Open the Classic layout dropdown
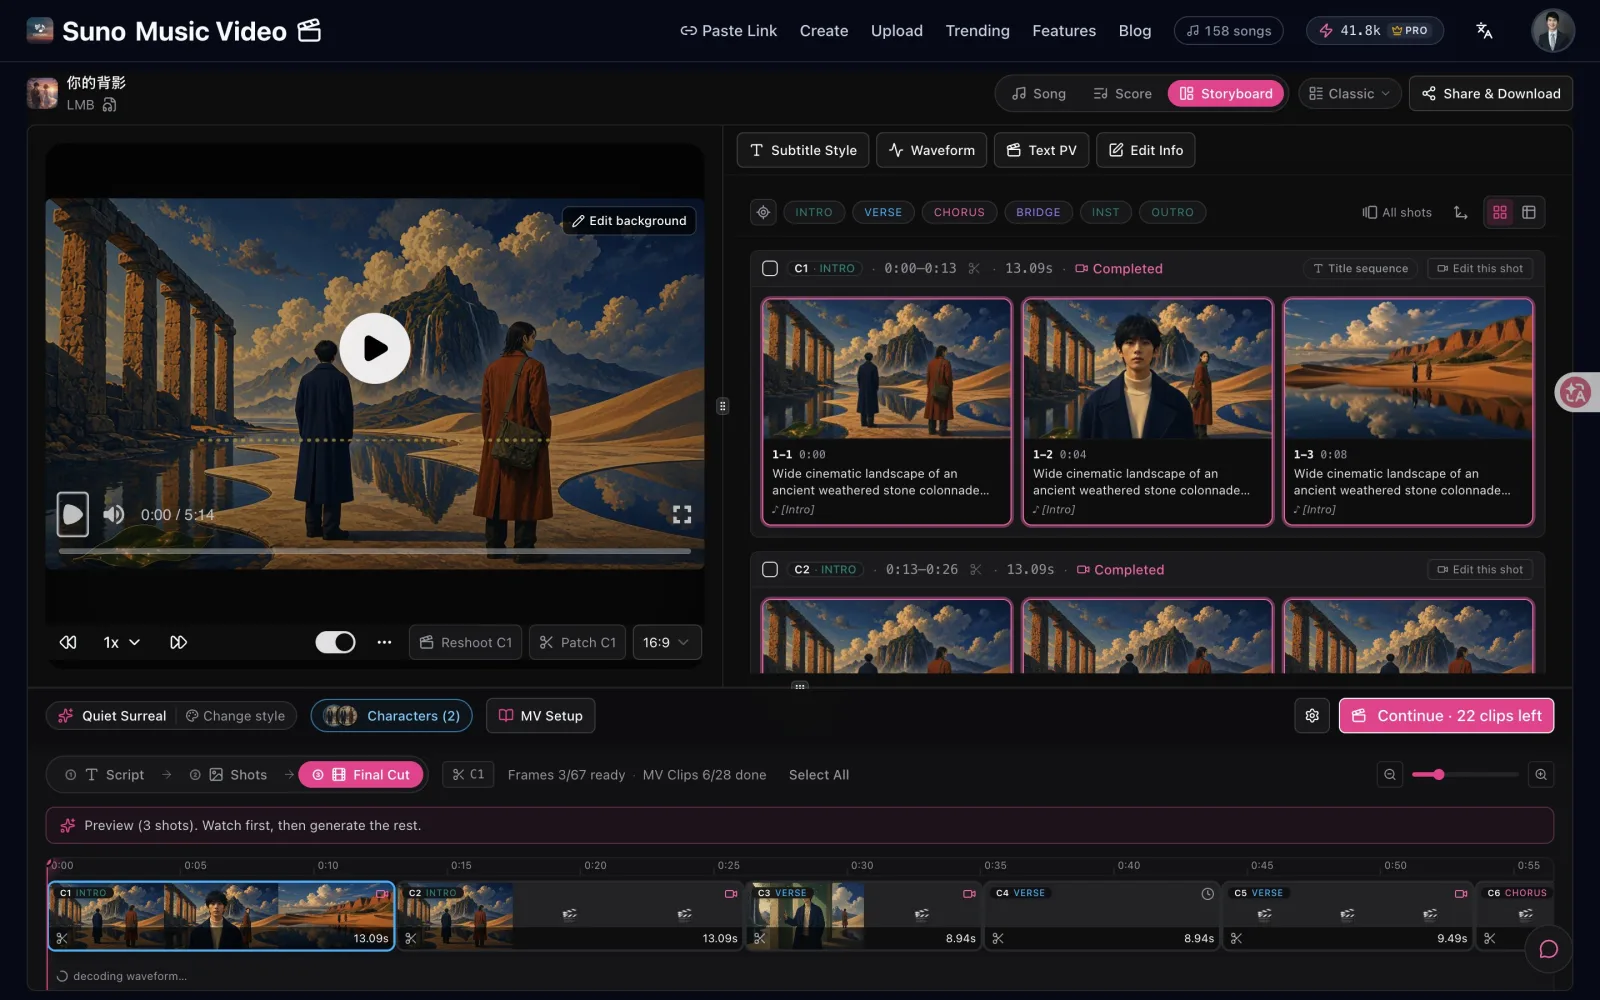The image size is (1600, 1000). click(1350, 93)
